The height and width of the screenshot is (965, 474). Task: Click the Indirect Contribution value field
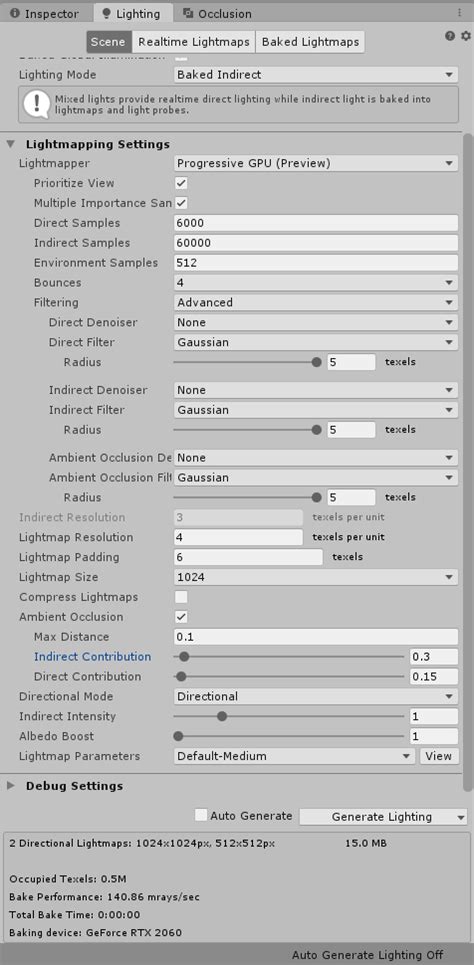tap(434, 657)
